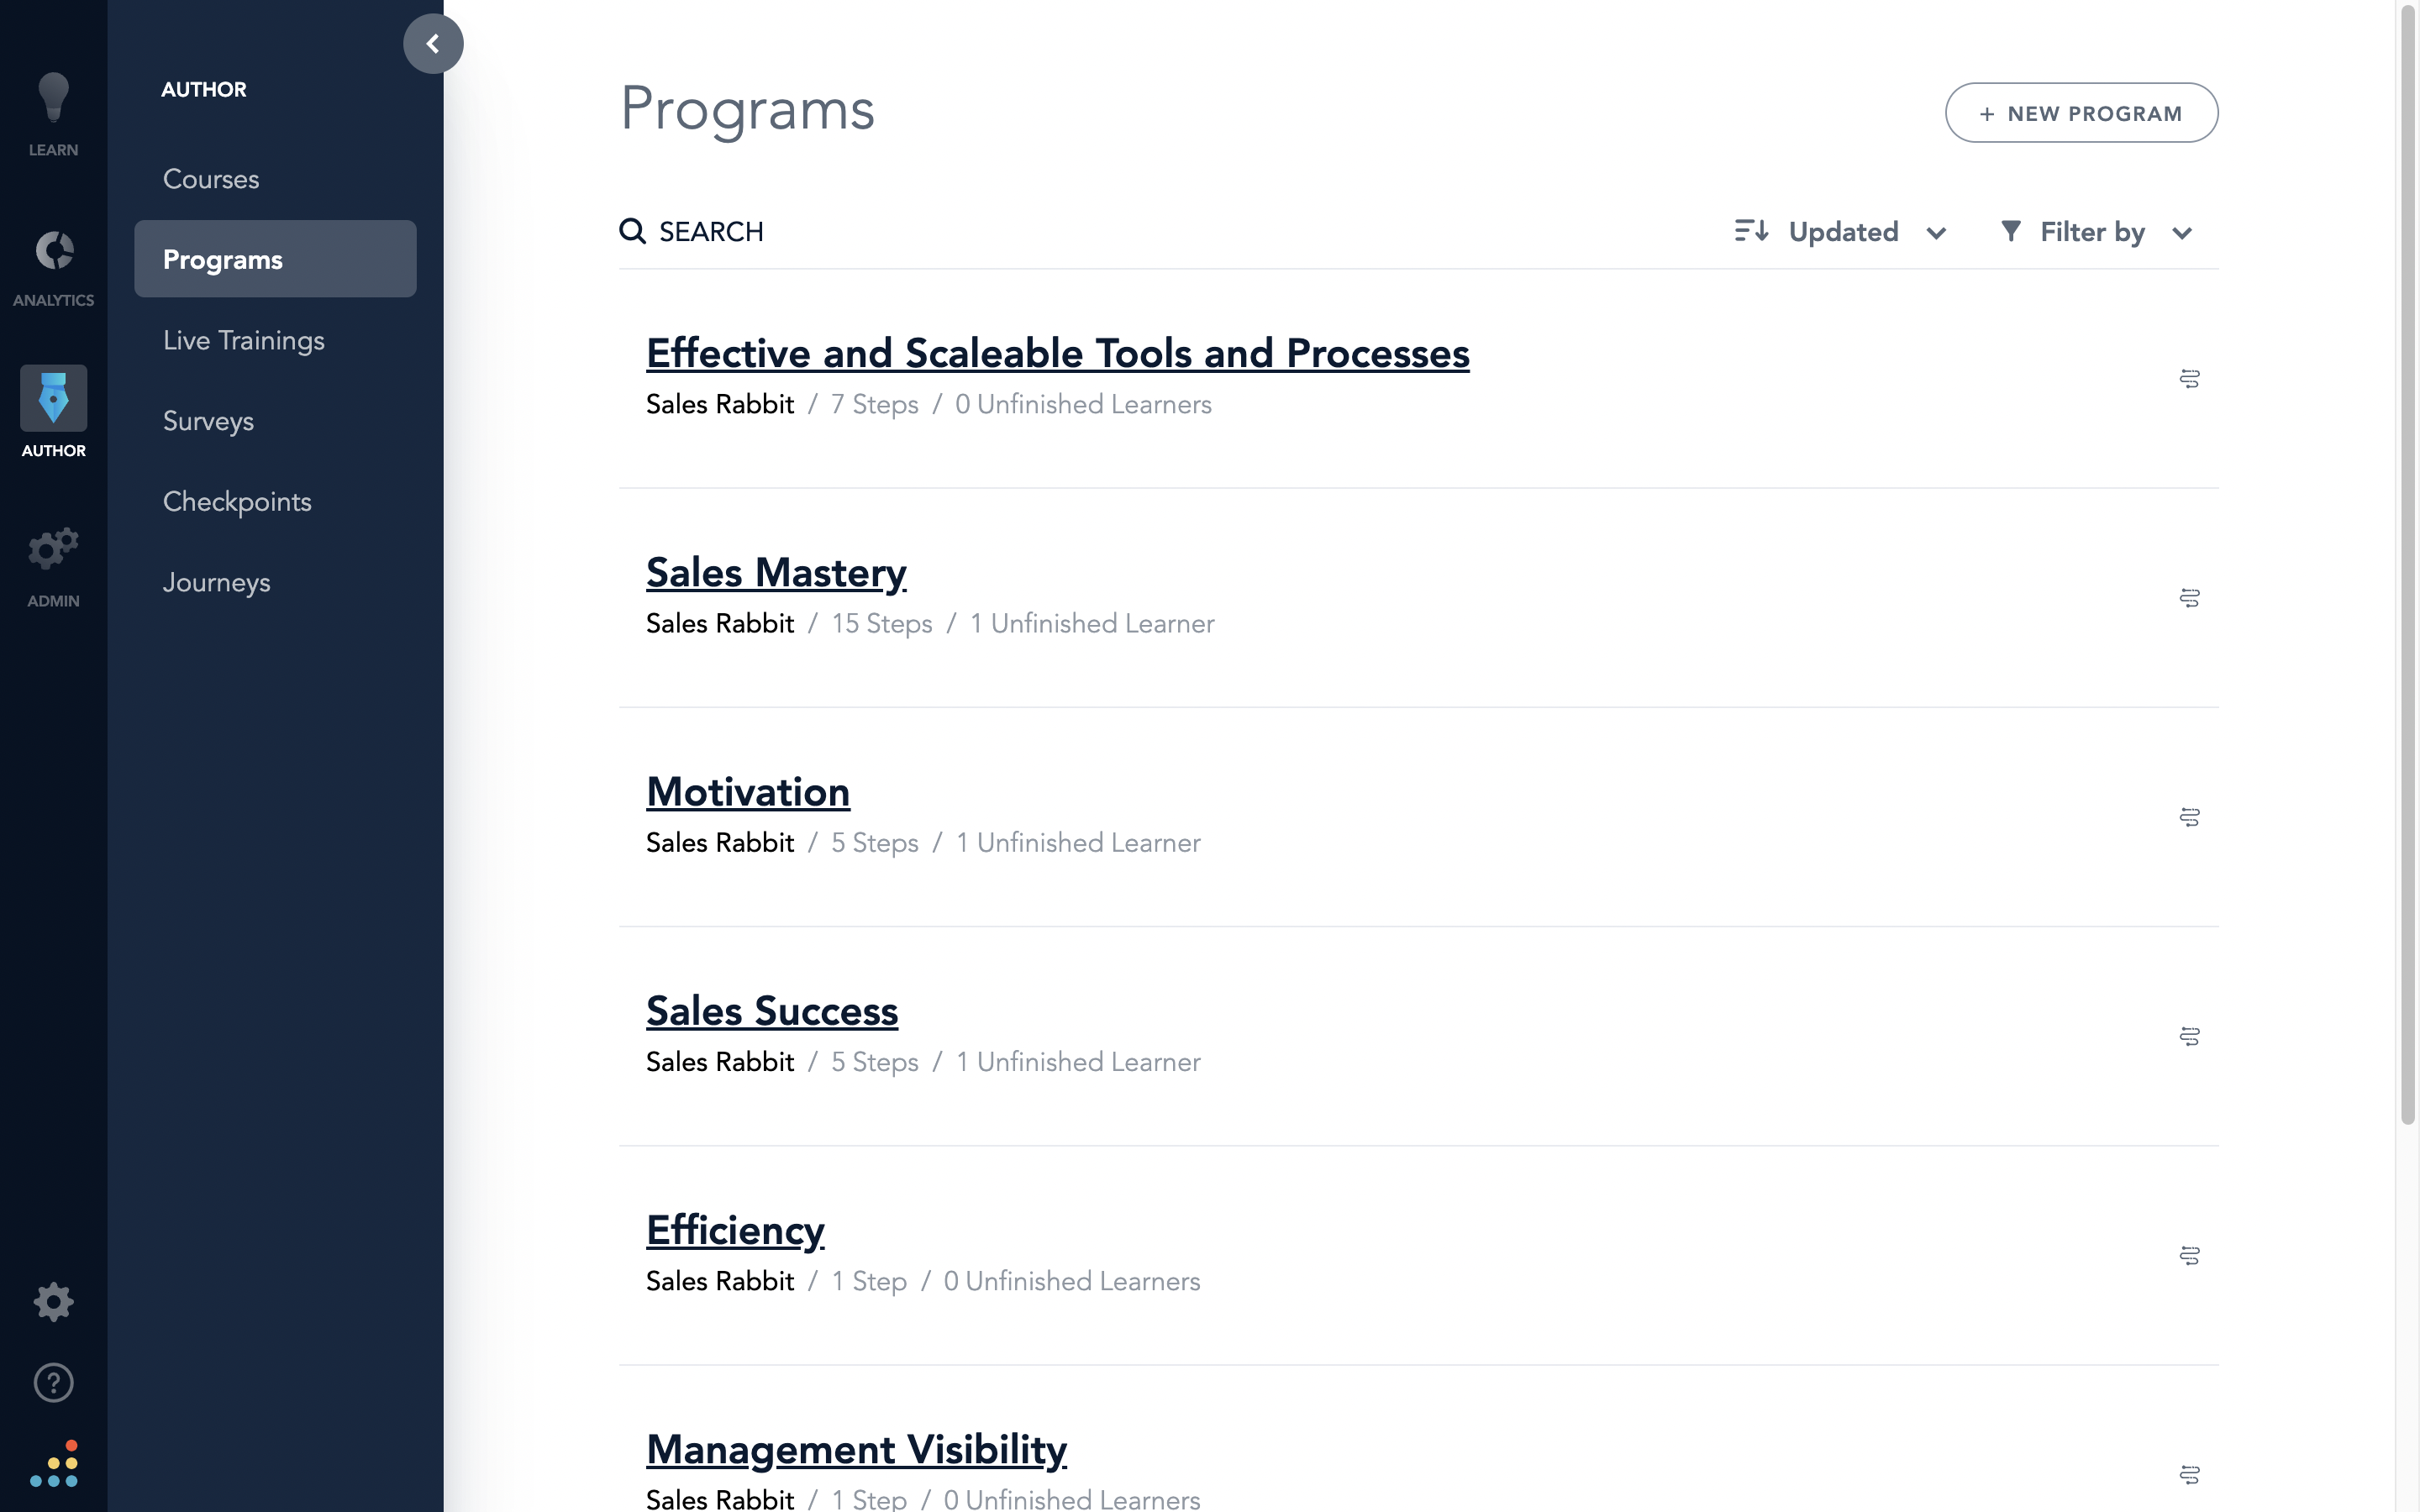
Task: Expand the Updated sort dropdown
Action: click(1841, 232)
